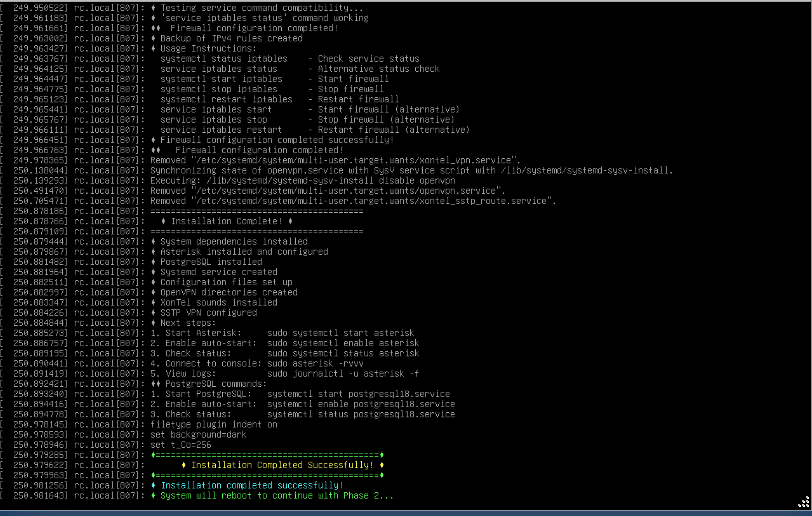Click the diamond bullet before 'Next steps:'
Screen dimensions: 812x516
[152, 323]
